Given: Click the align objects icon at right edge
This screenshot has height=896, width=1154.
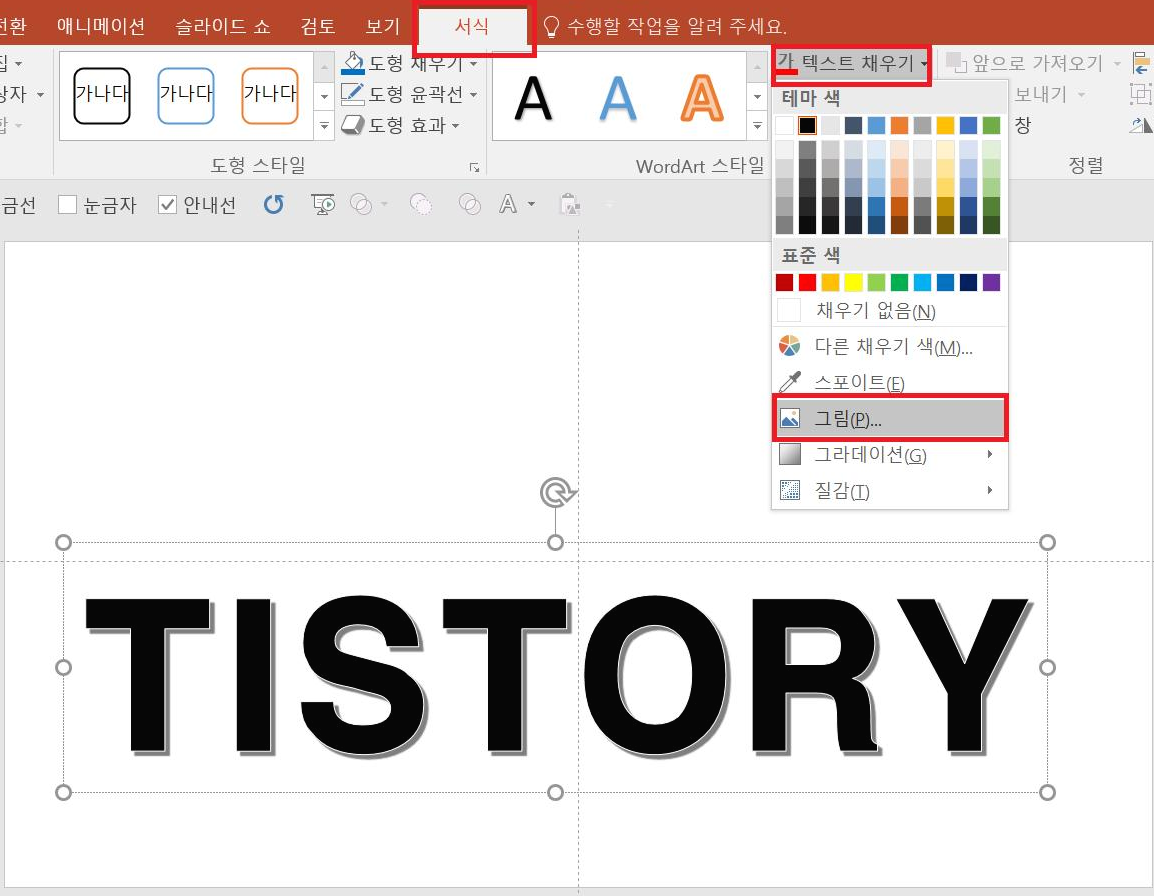Looking at the screenshot, I should [x=1141, y=63].
